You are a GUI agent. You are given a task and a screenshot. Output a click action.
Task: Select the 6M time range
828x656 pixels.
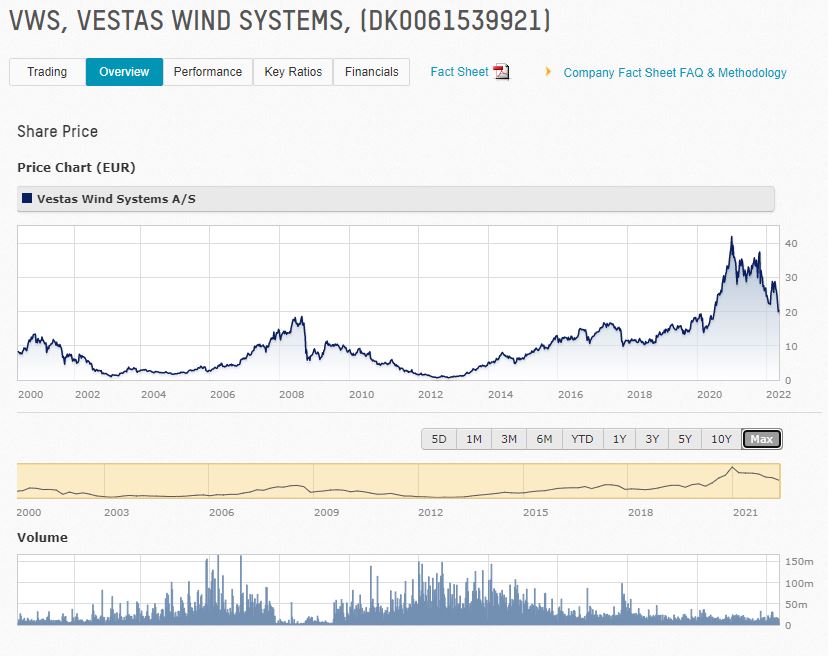click(544, 438)
